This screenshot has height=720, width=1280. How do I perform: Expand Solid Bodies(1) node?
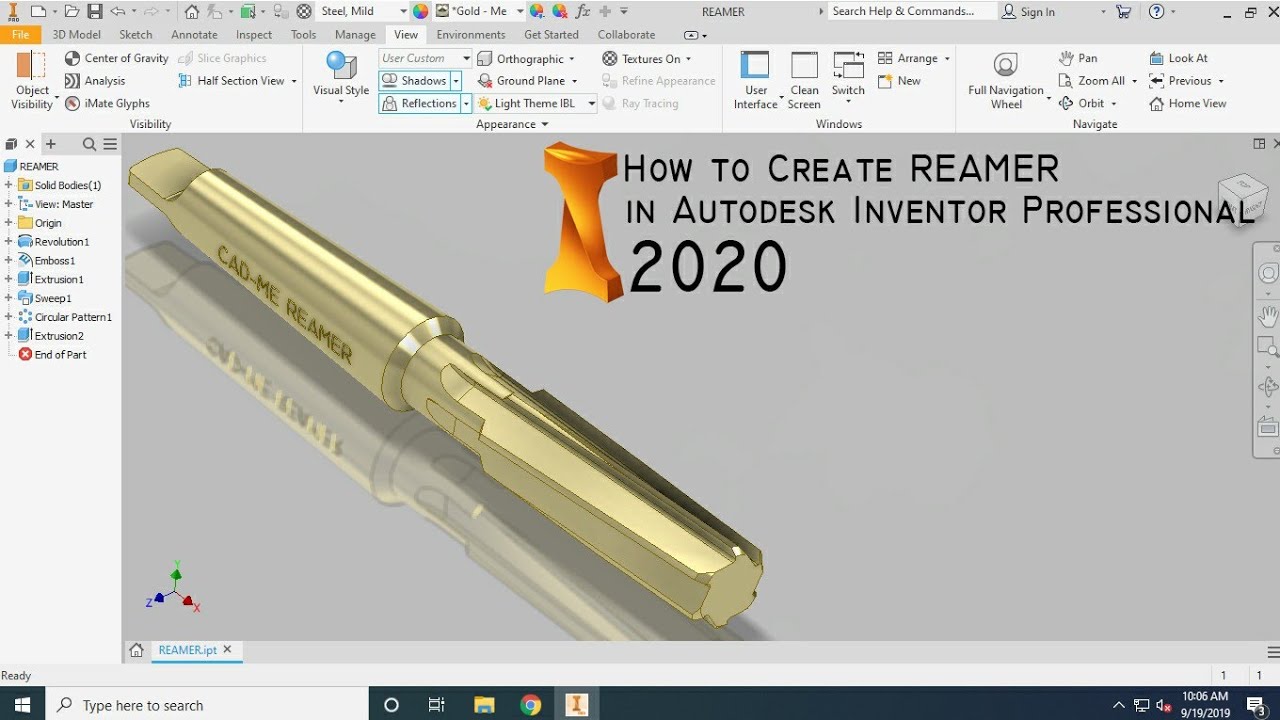click(9, 185)
